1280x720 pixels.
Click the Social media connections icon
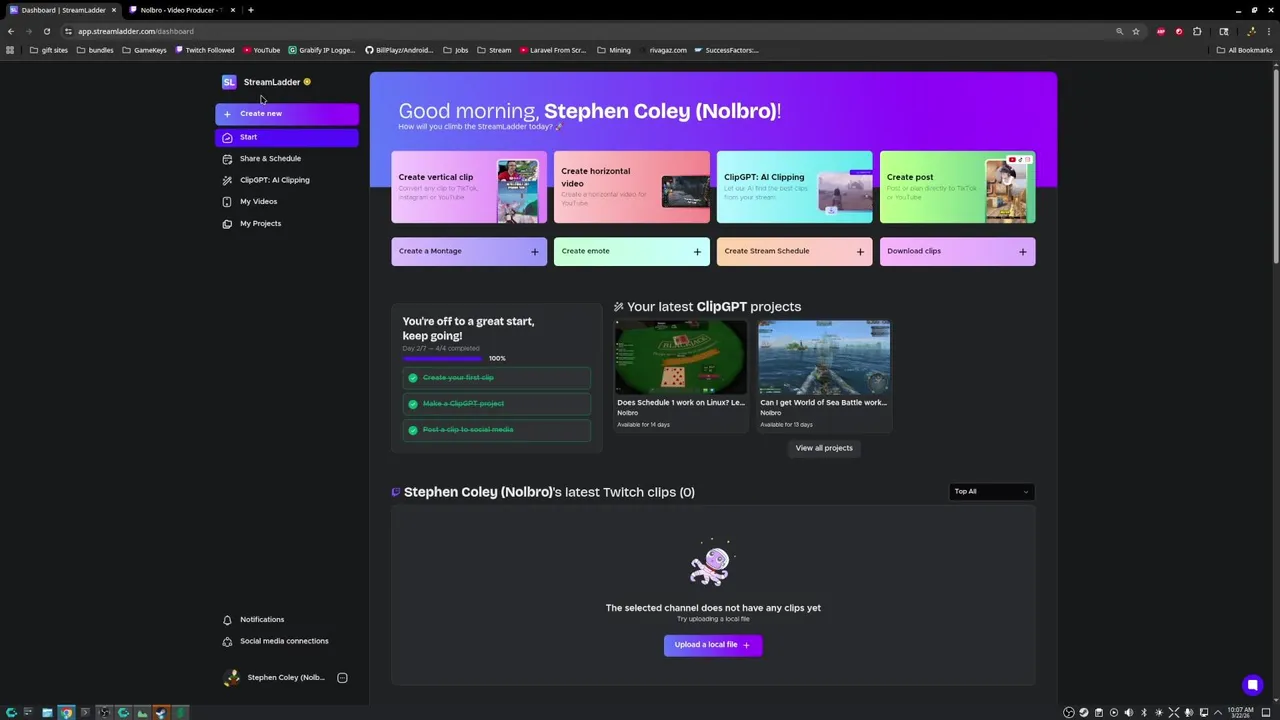[227, 642]
